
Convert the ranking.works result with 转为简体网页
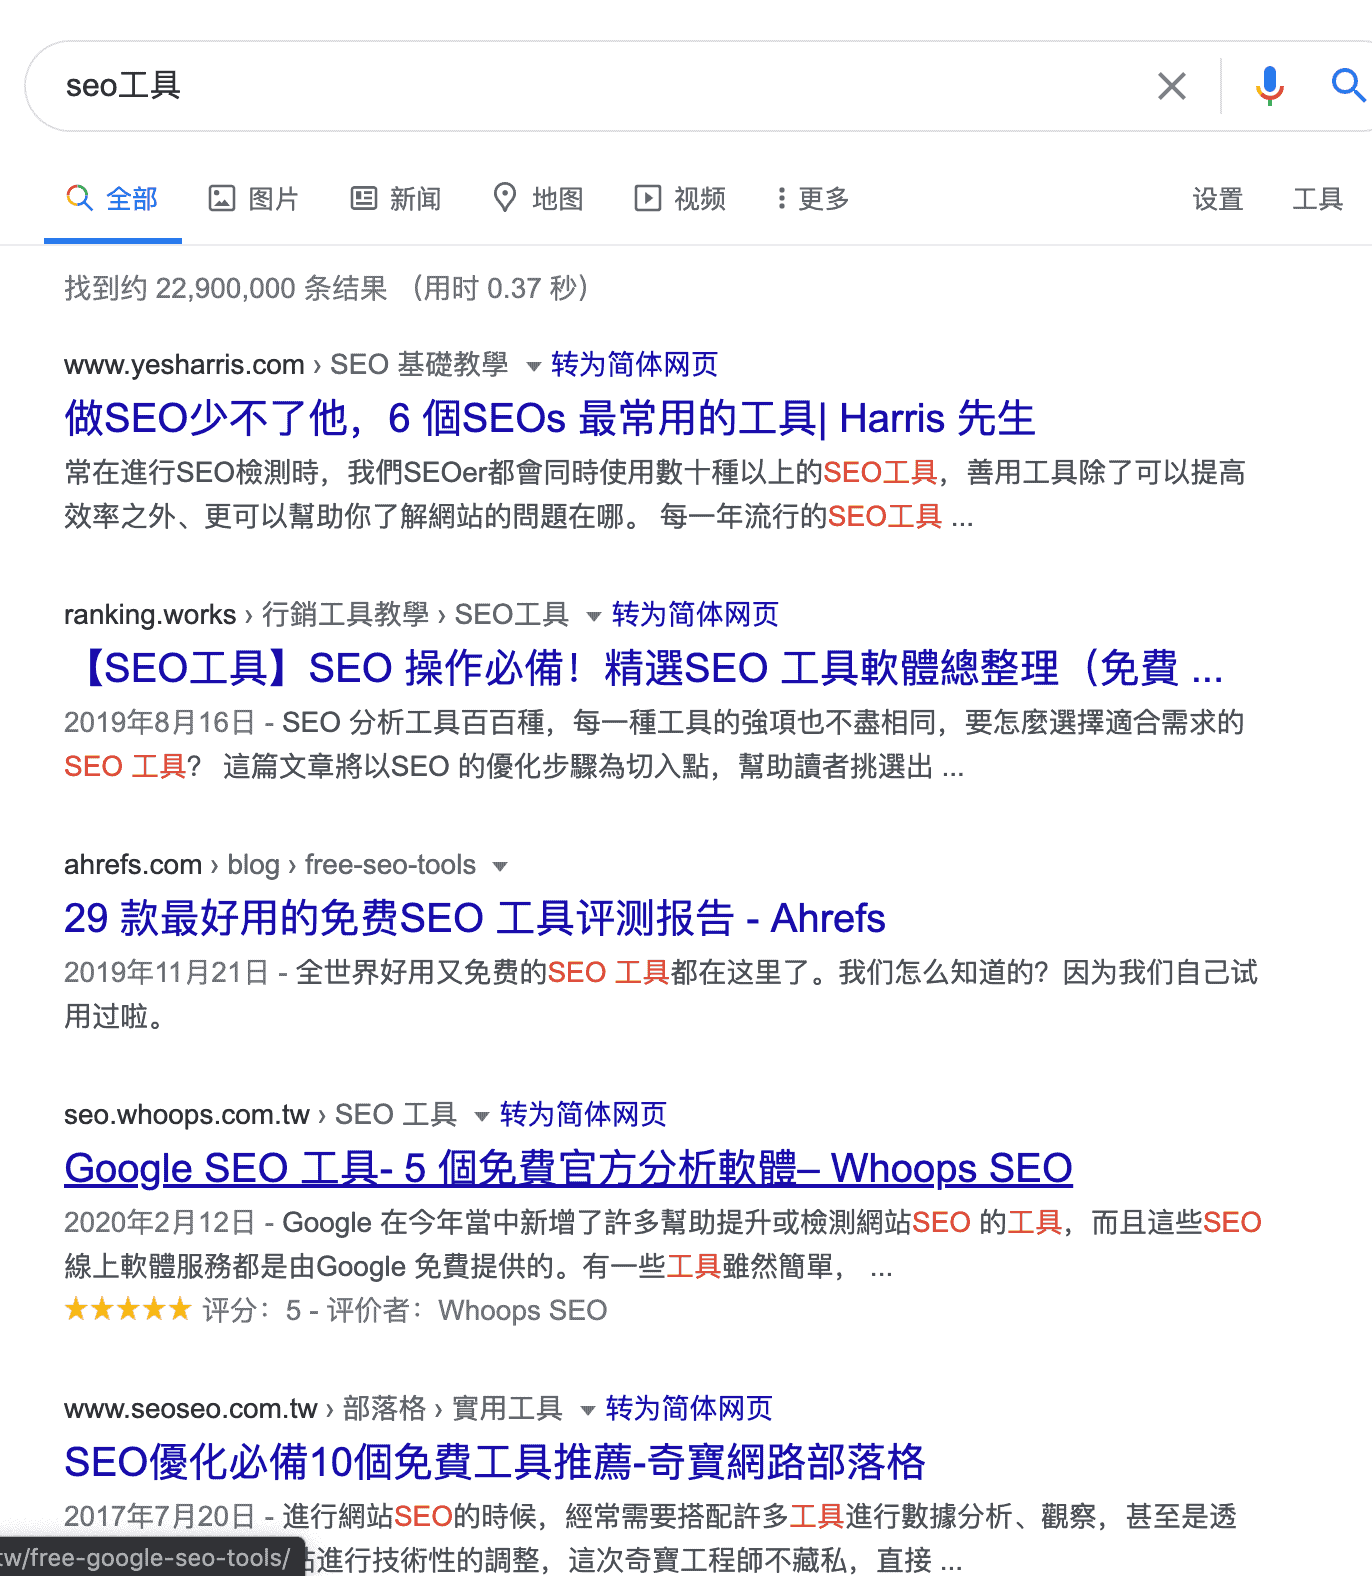695,614
